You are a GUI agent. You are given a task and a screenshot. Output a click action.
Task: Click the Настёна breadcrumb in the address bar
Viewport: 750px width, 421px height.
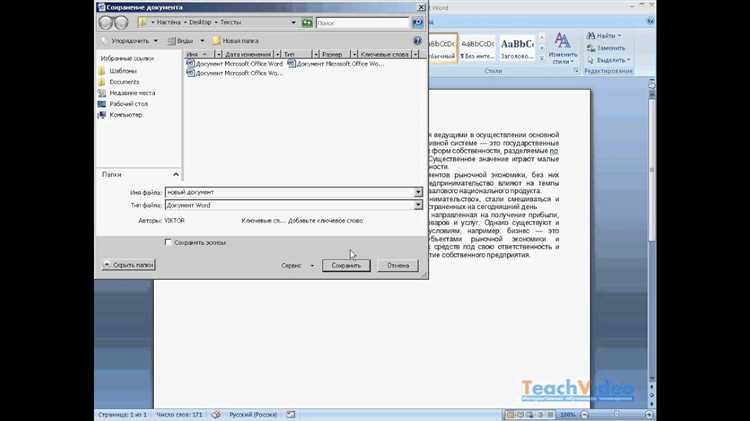coord(169,22)
